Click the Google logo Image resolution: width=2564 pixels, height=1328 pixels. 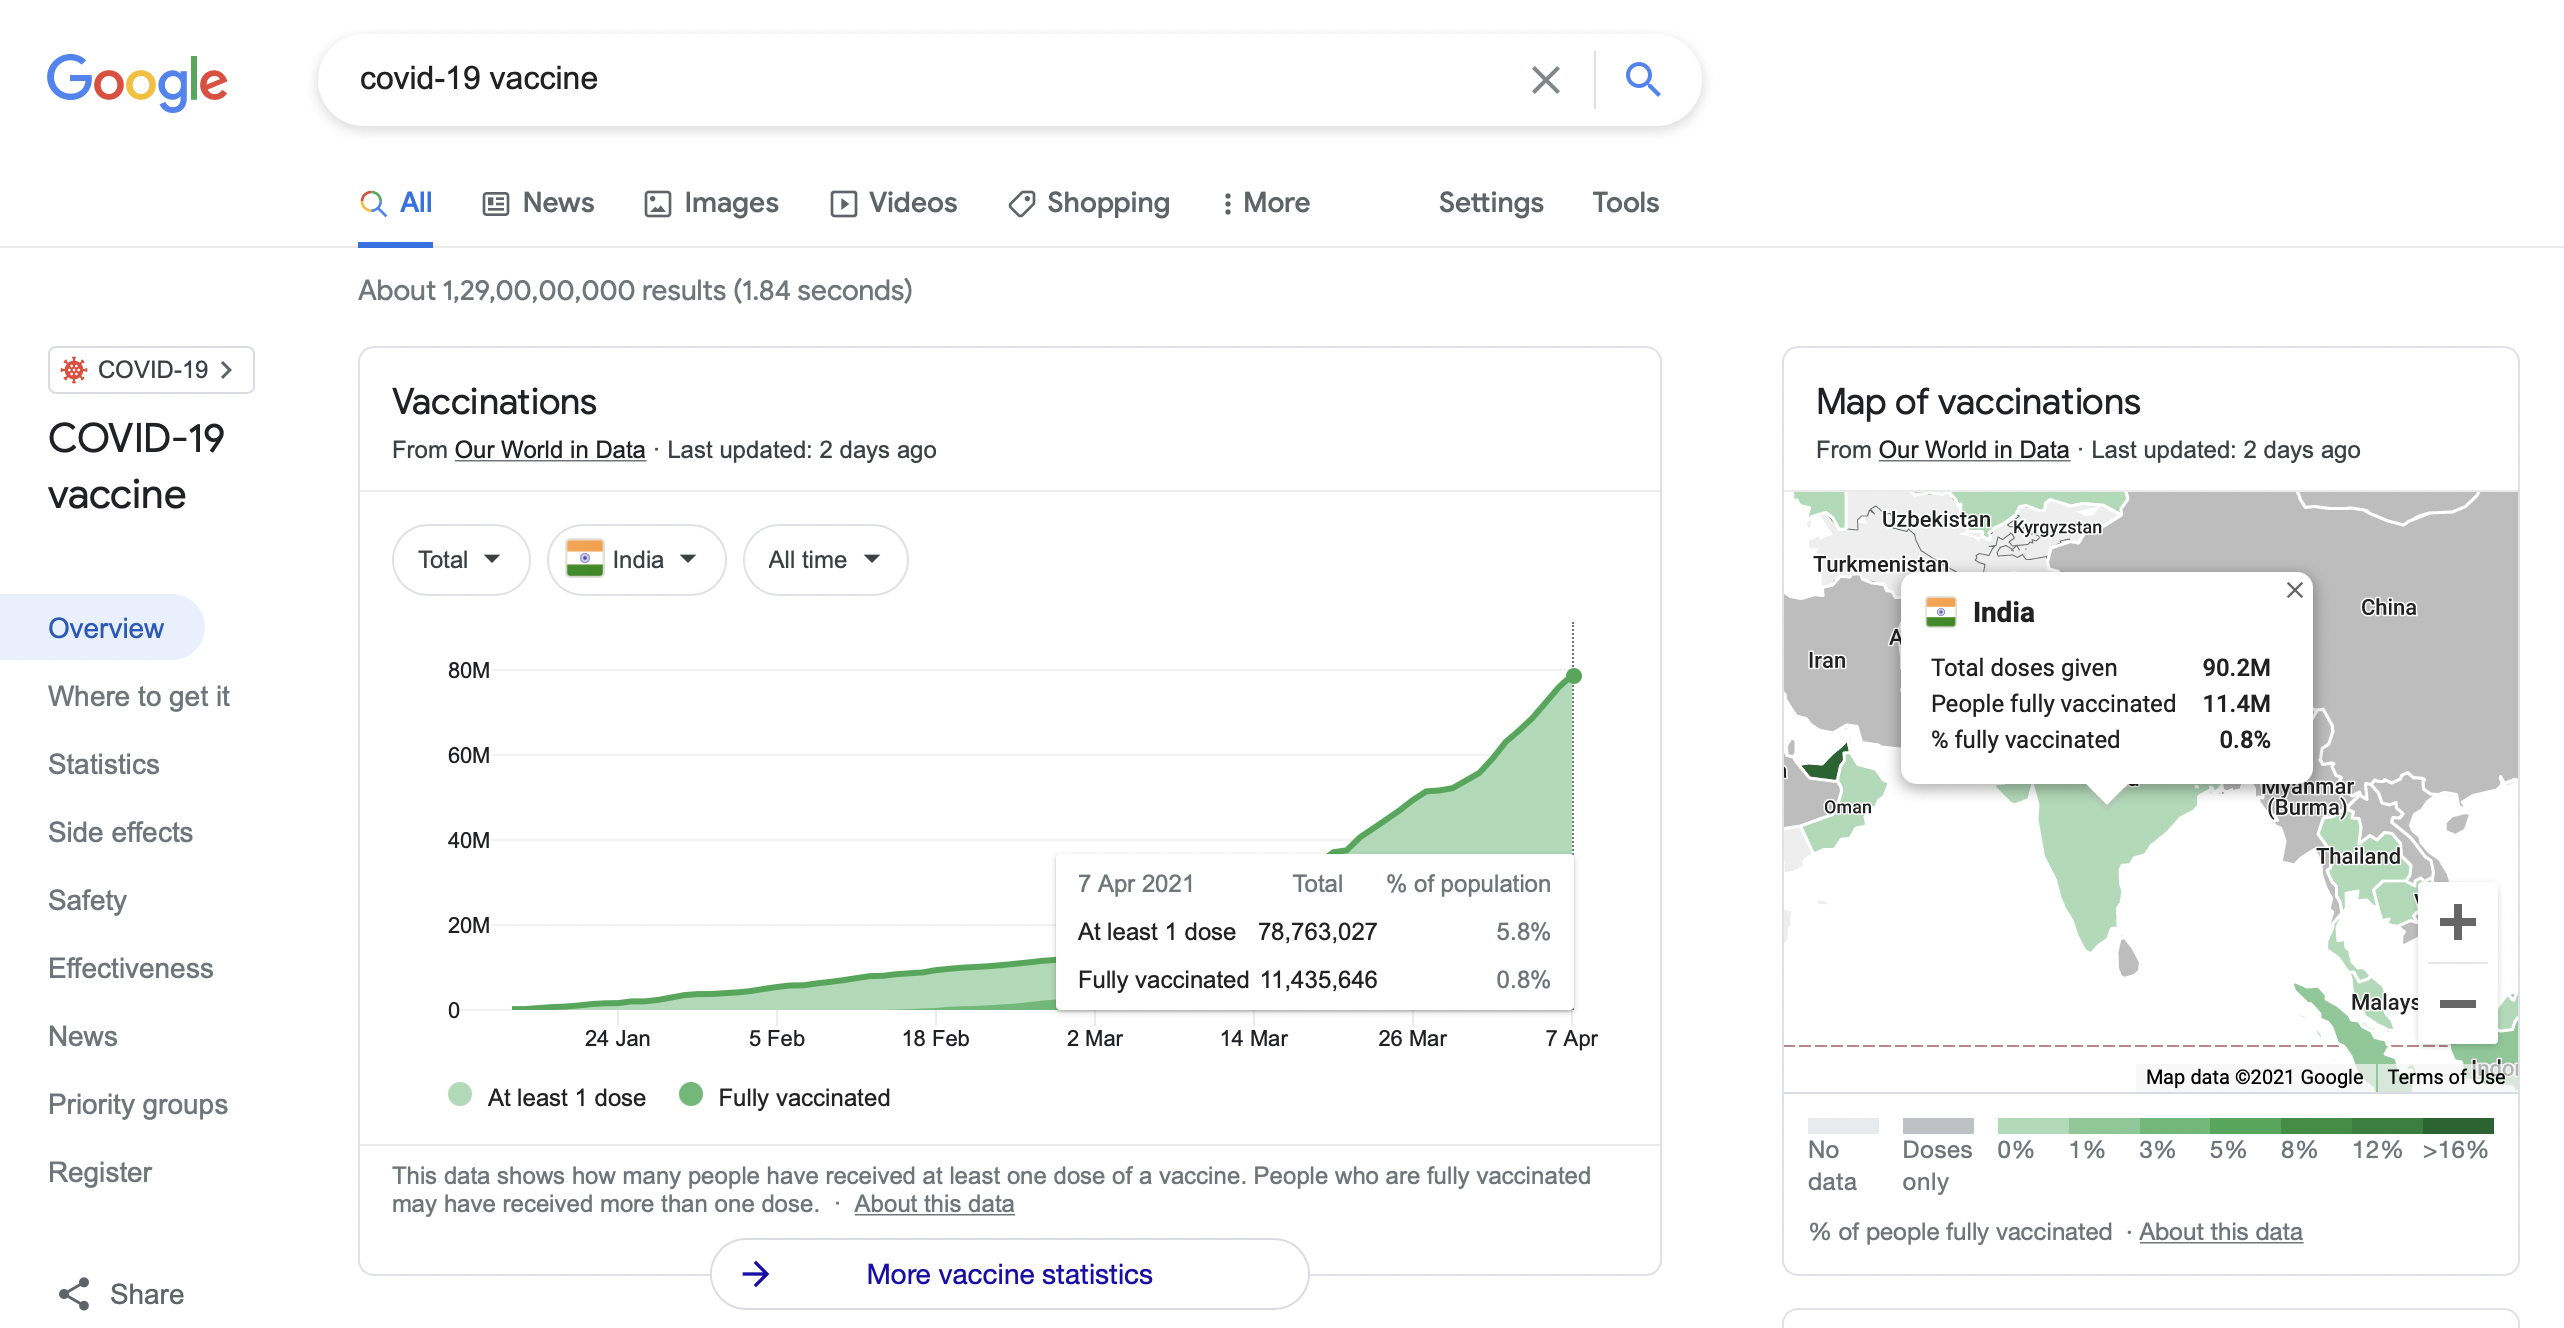138,81
